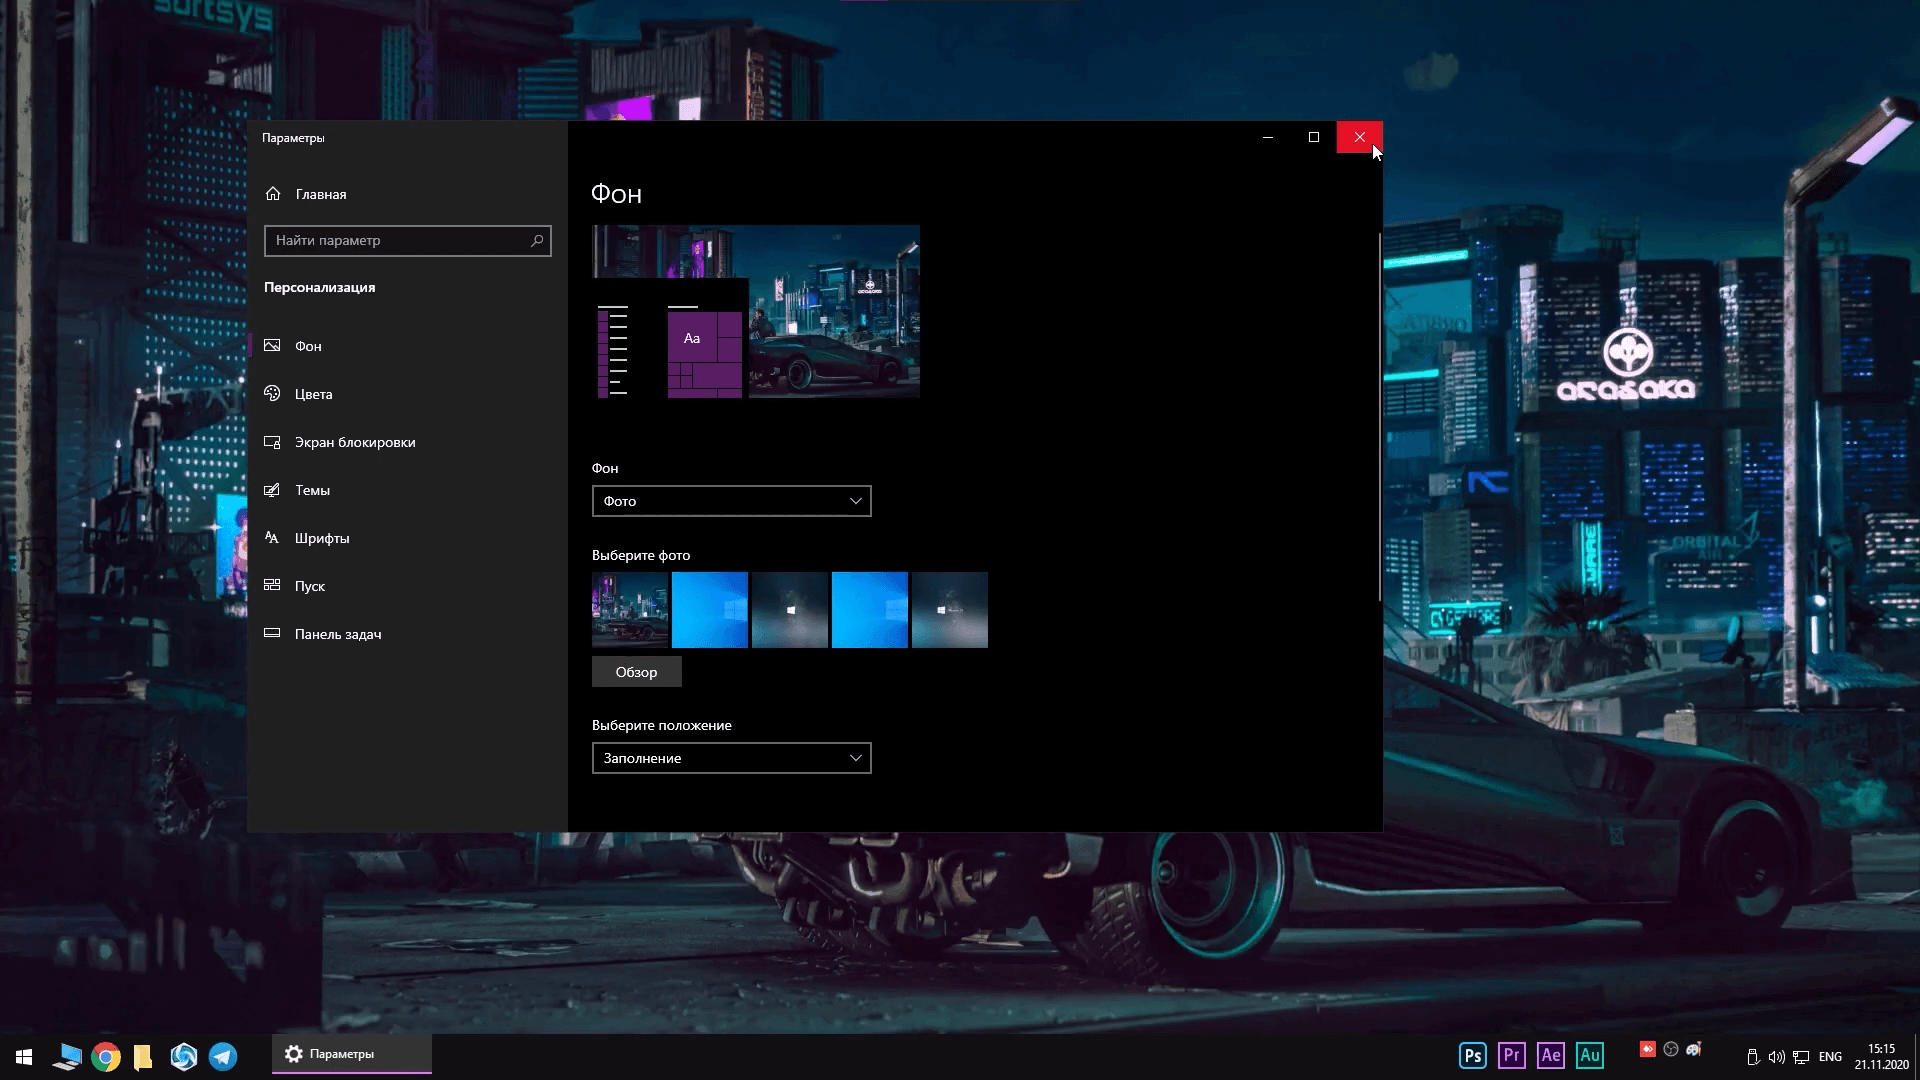1920x1080 pixels.
Task: Focus the Найти параметр search field
Action: click(x=407, y=240)
